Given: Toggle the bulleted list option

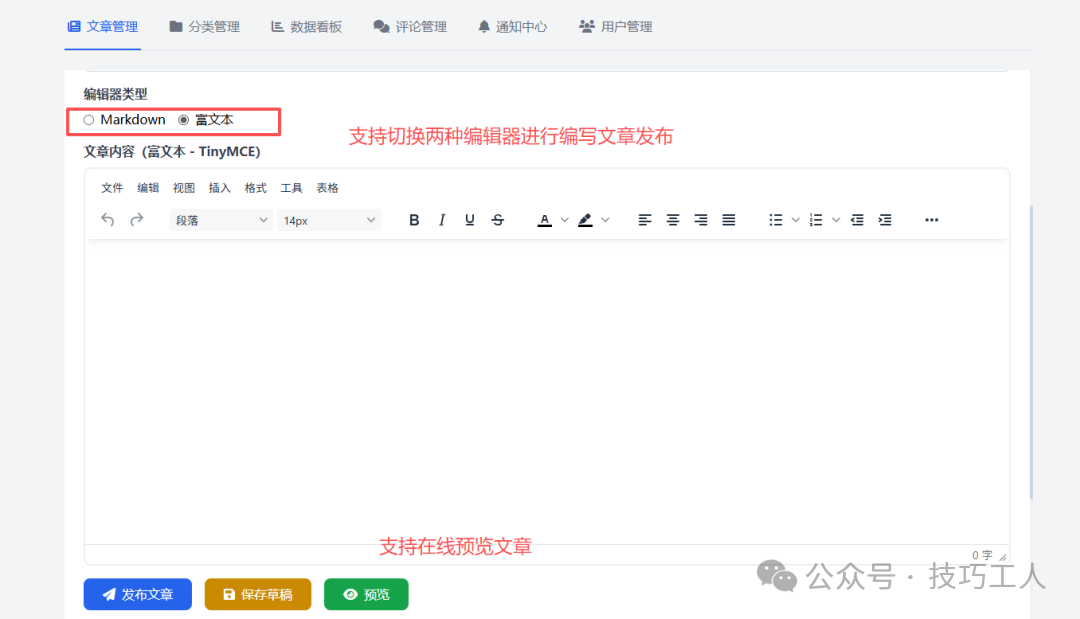Looking at the screenshot, I should point(777,219).
